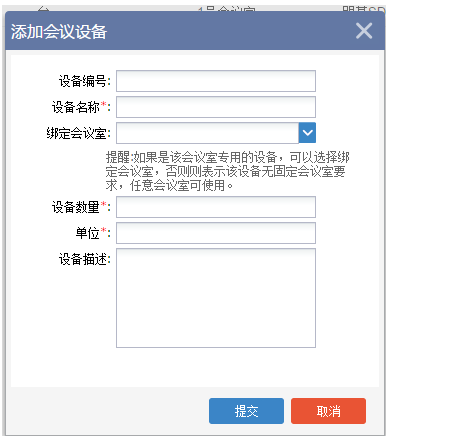Click the 设备数量 input field
The width and height of the screenshot is (470, 440).
tap(216, 207)
